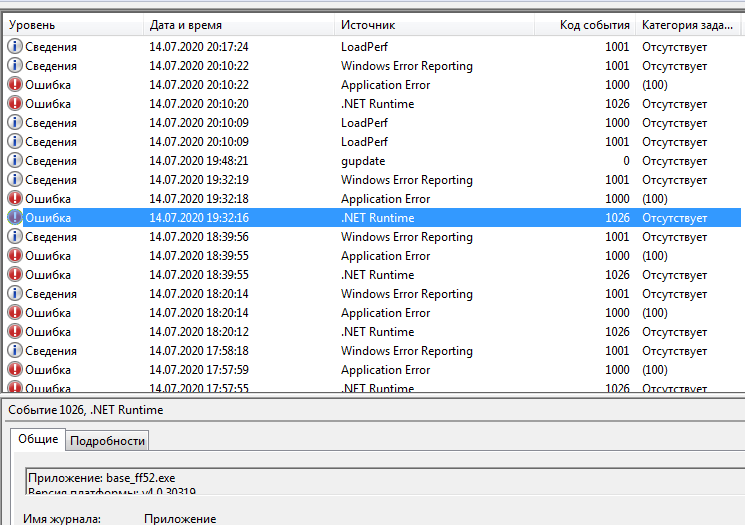Viewport: 745px width, 525px height.
Task: Switch to the Общие tab
Action: coord(38,439)
